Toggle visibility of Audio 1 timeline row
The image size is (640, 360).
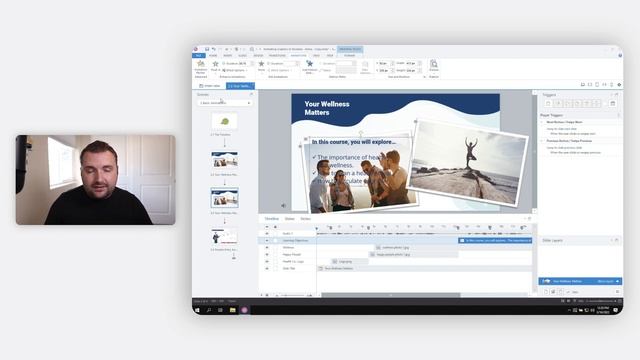point(267,233)
